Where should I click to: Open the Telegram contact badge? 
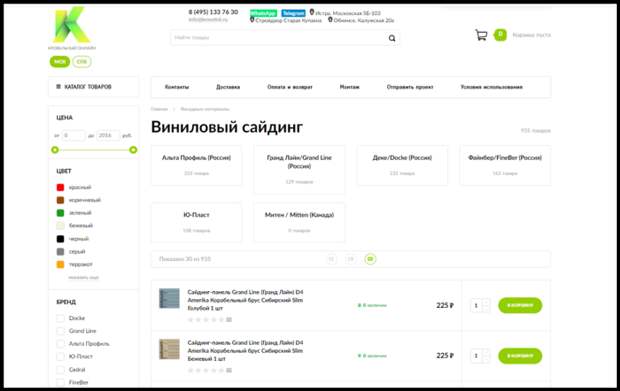pyautogui.click(x=293, y=13)
